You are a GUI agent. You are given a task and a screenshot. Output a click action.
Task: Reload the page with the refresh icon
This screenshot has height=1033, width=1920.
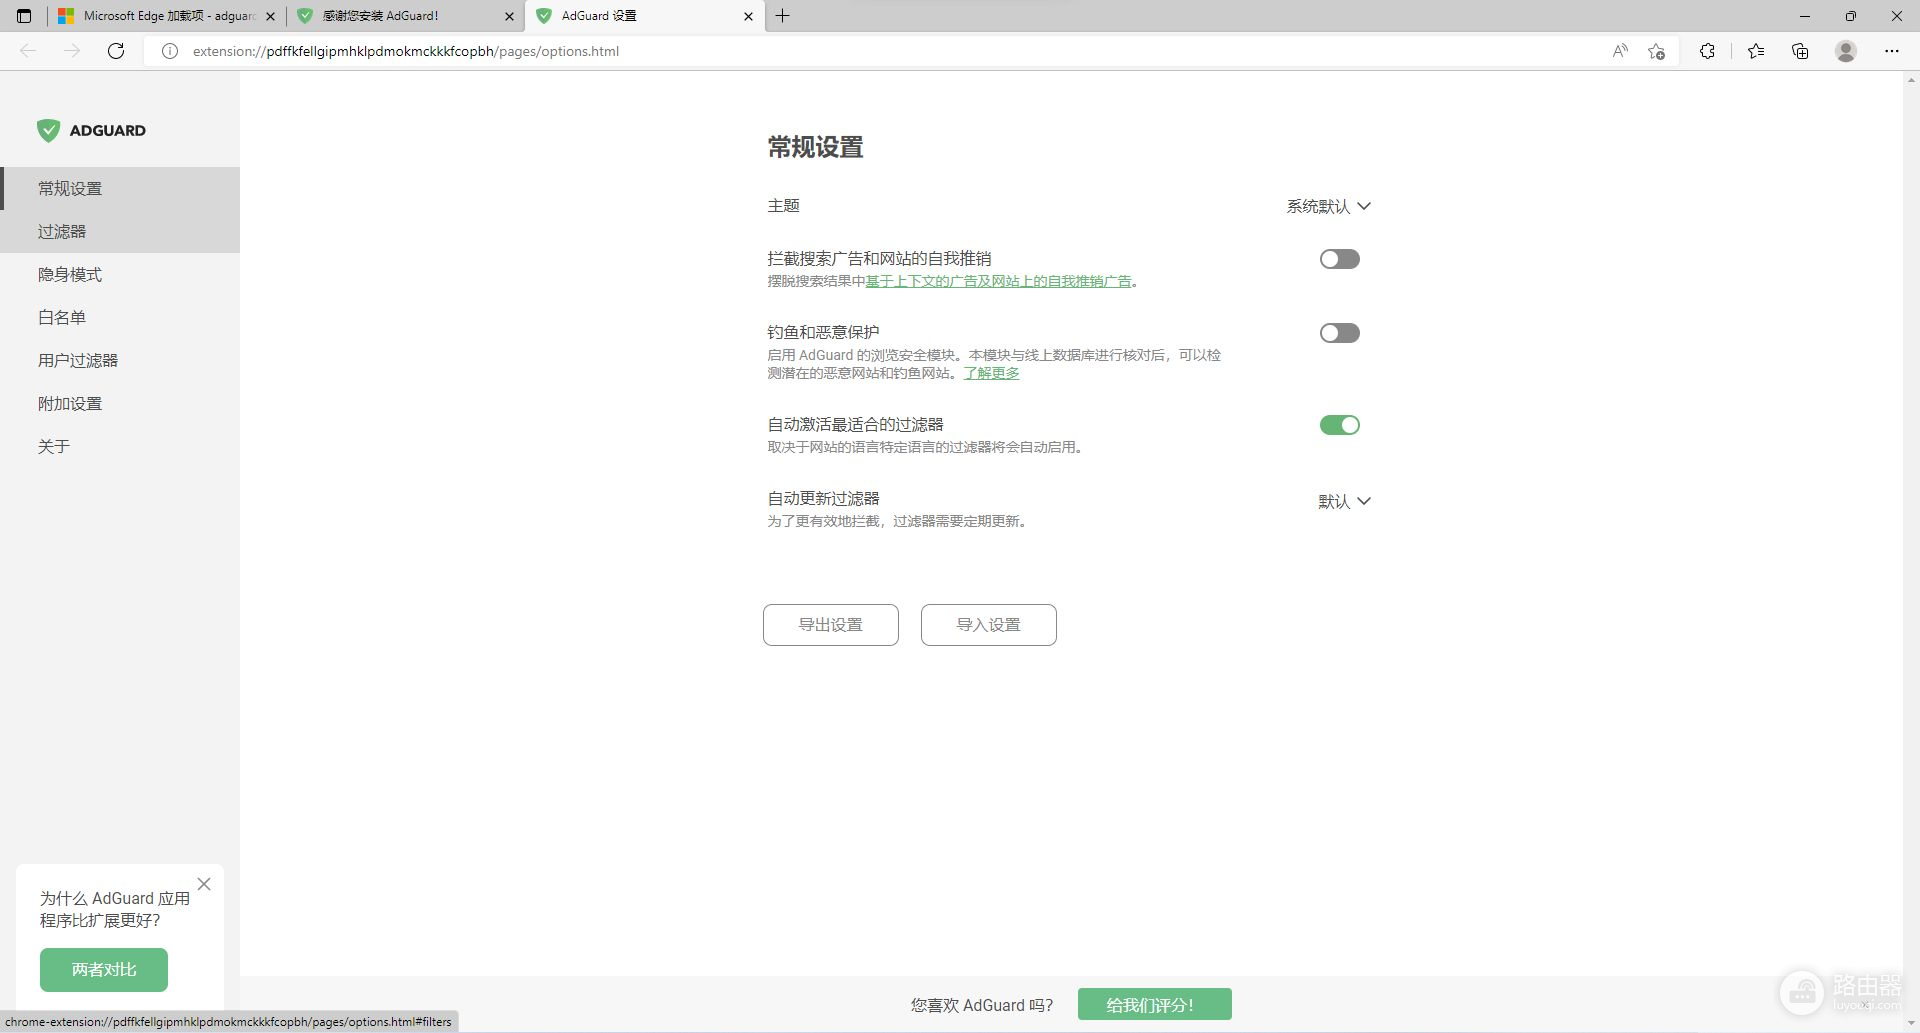click(x=116, y=51)
